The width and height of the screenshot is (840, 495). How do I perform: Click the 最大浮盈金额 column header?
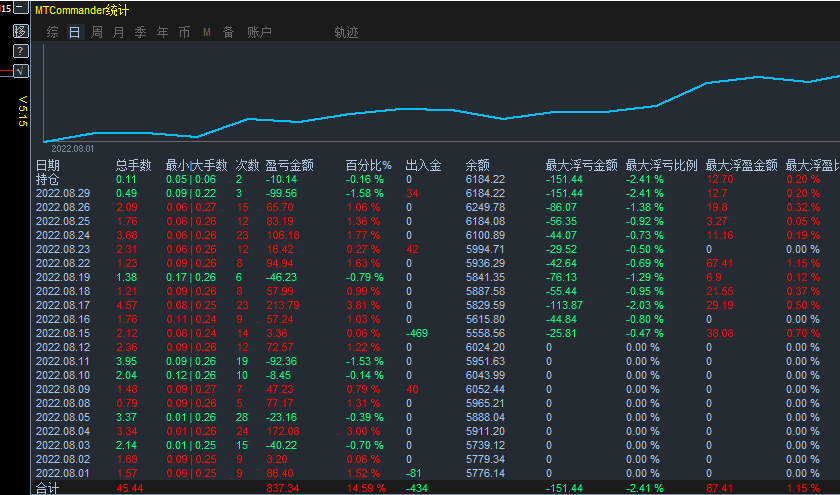pos(741,165)
